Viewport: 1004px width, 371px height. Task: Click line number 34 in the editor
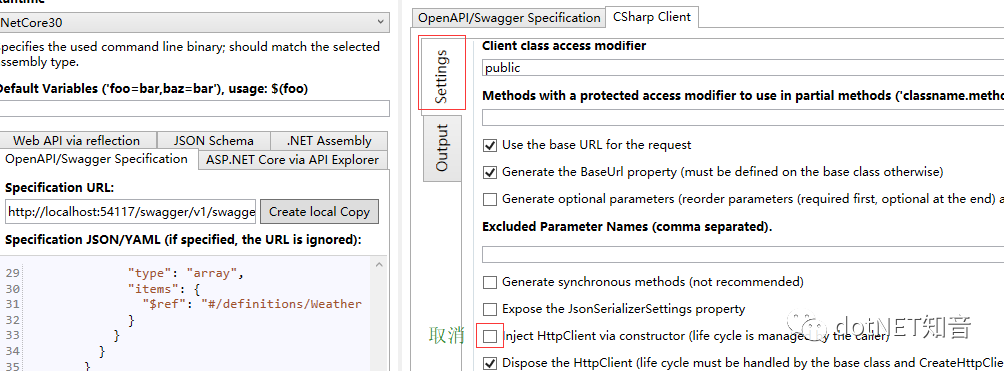pos(13,351)
